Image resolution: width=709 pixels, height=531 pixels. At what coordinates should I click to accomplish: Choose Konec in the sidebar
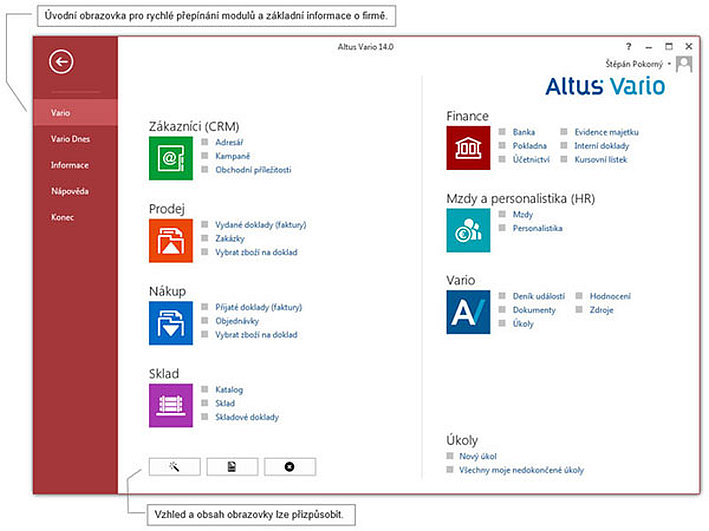click(x=75, y=218)
